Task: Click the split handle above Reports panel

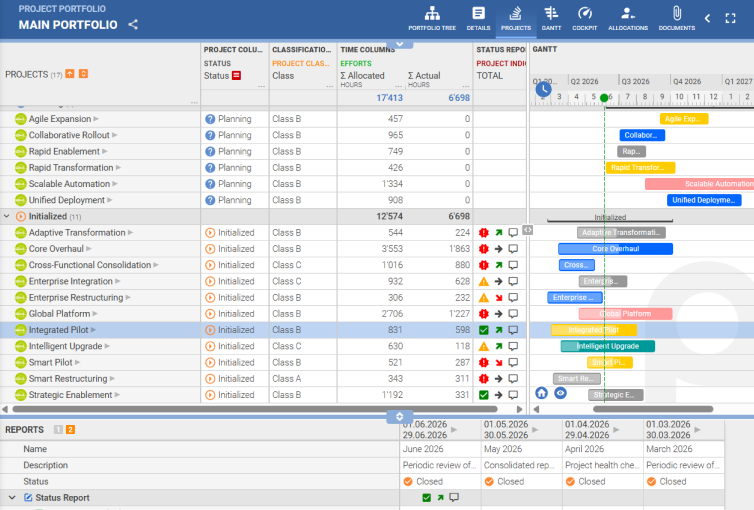Action: point(399,416)
